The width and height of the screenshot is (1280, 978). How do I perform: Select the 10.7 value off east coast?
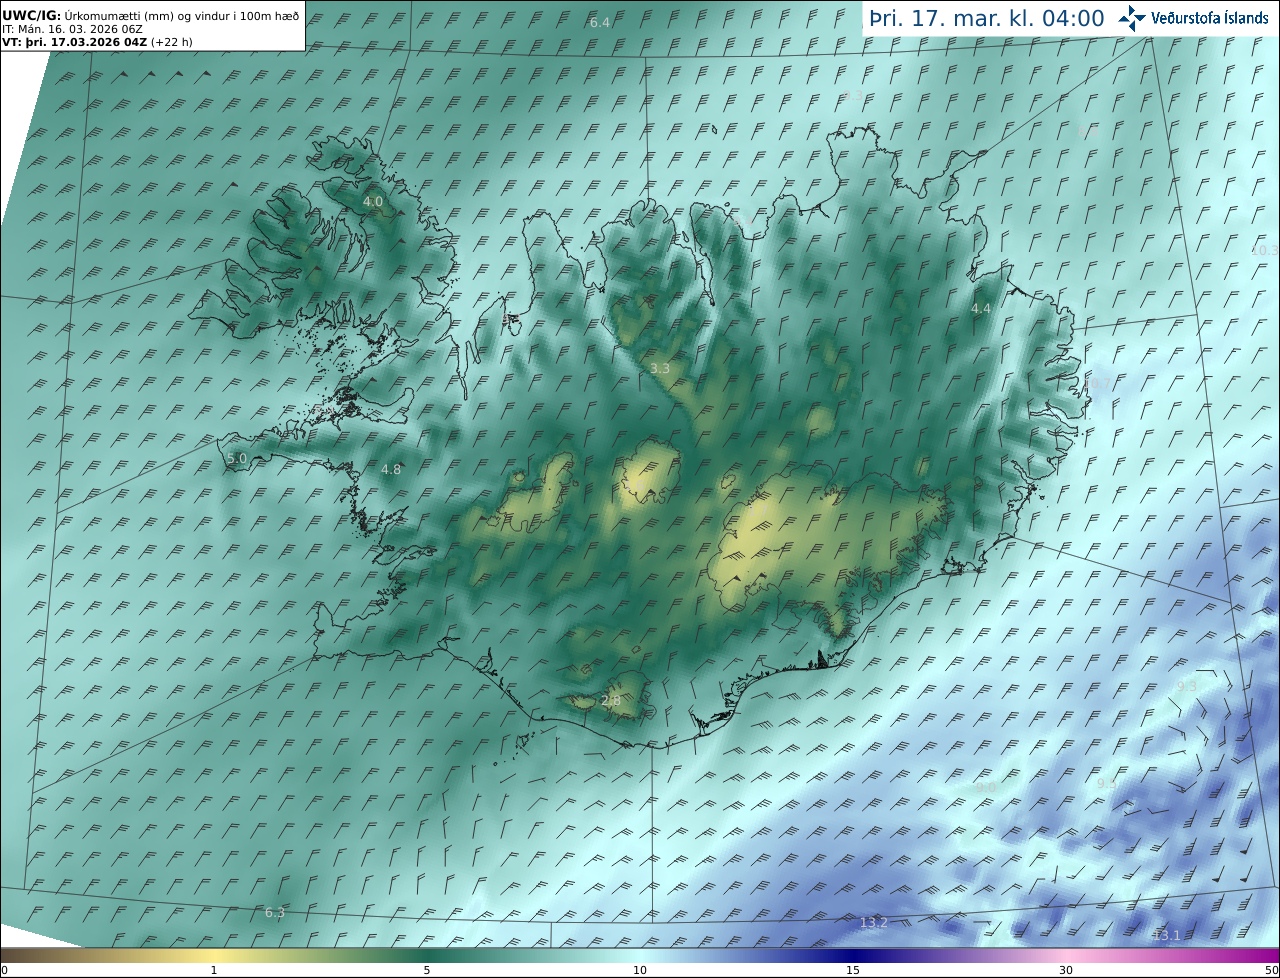tap(1096, 383)
